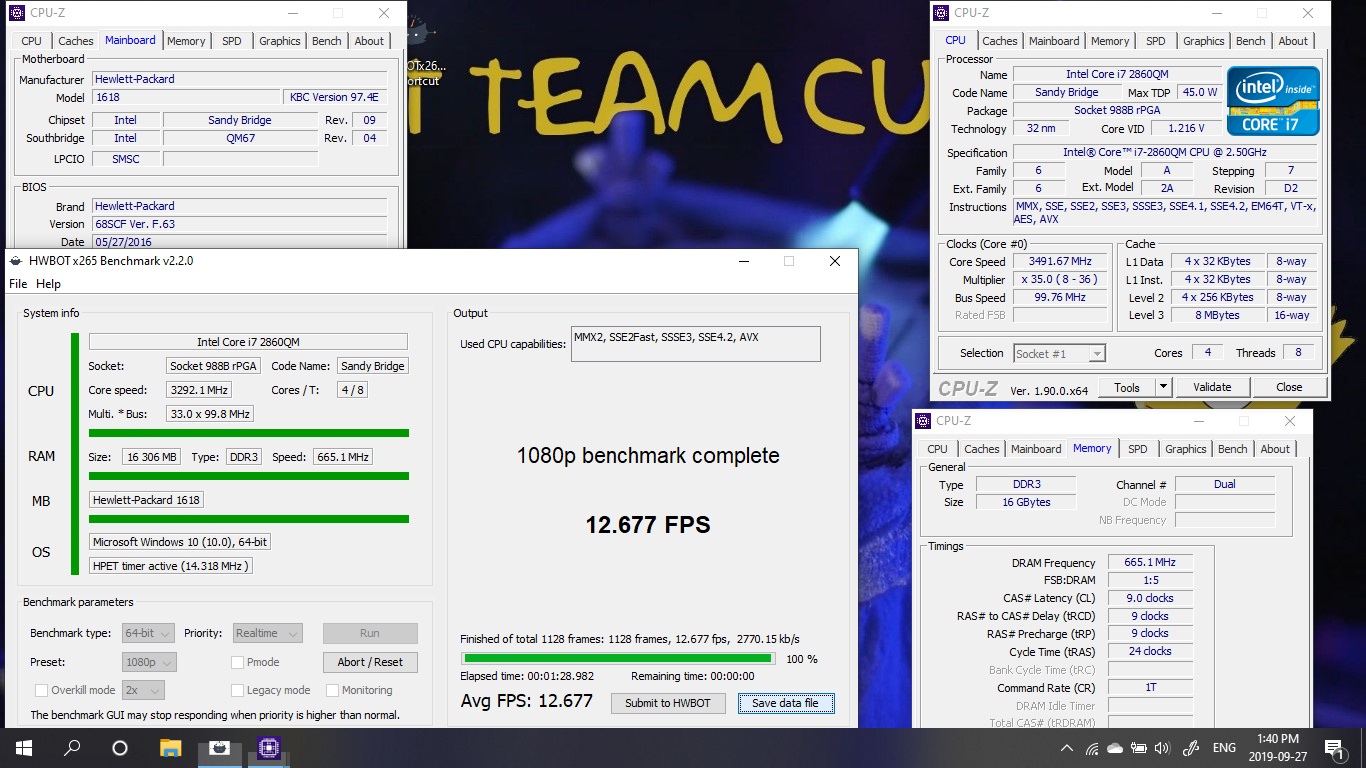Click the green bar under the CPU info
The image size is (1366, 768).
[x=249, y=433]
